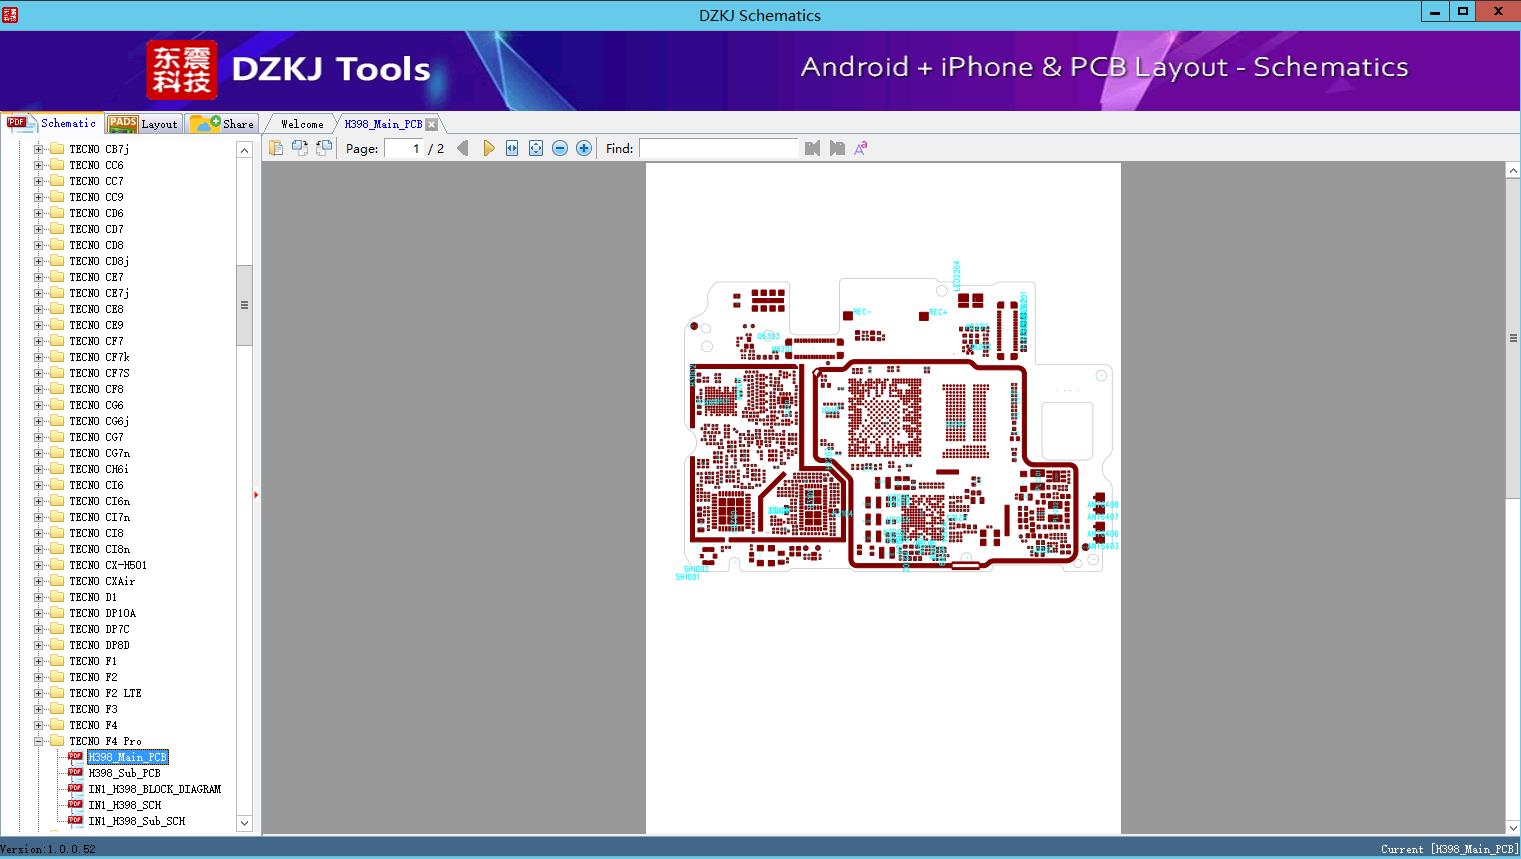Viewport: 1521px width, 859px height.
Task: Click the Find text field
Action: click(718, 148)
